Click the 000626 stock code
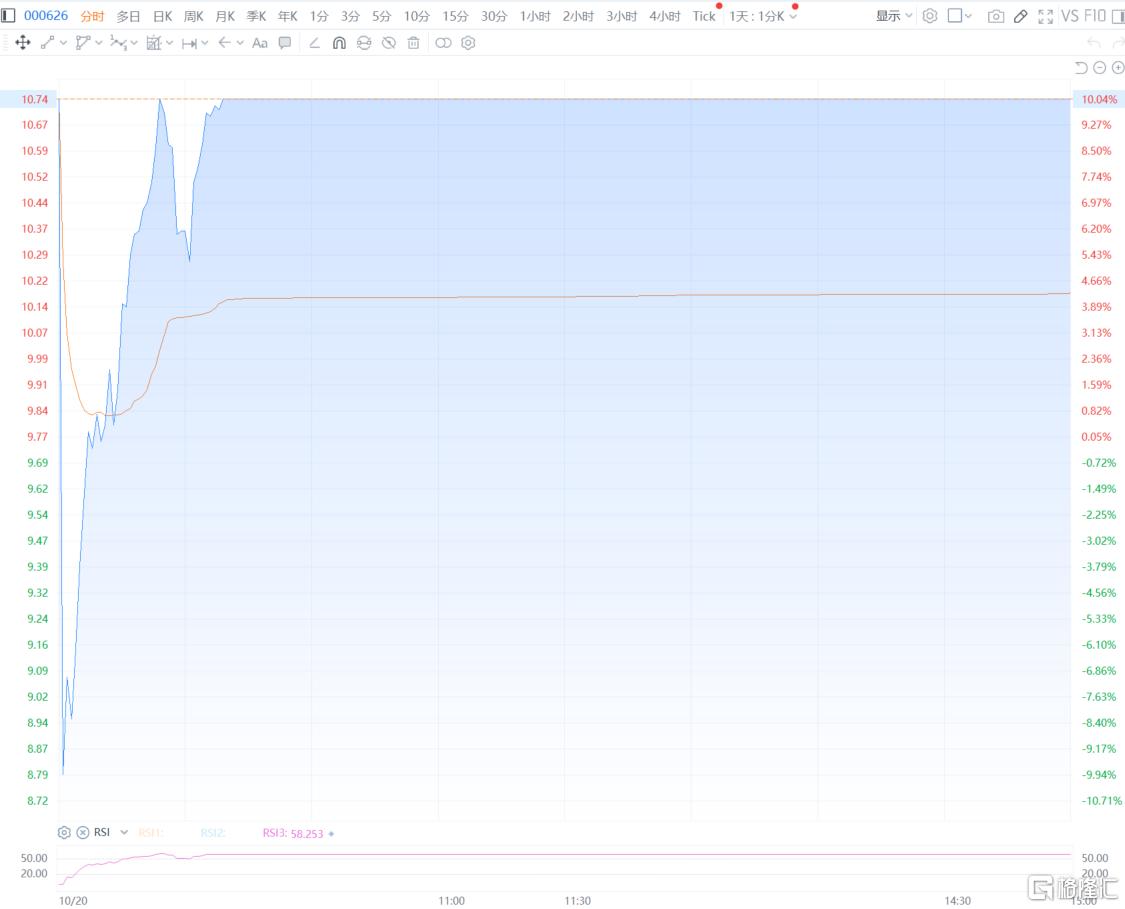The image size is (1125, 909). point(46,16)
